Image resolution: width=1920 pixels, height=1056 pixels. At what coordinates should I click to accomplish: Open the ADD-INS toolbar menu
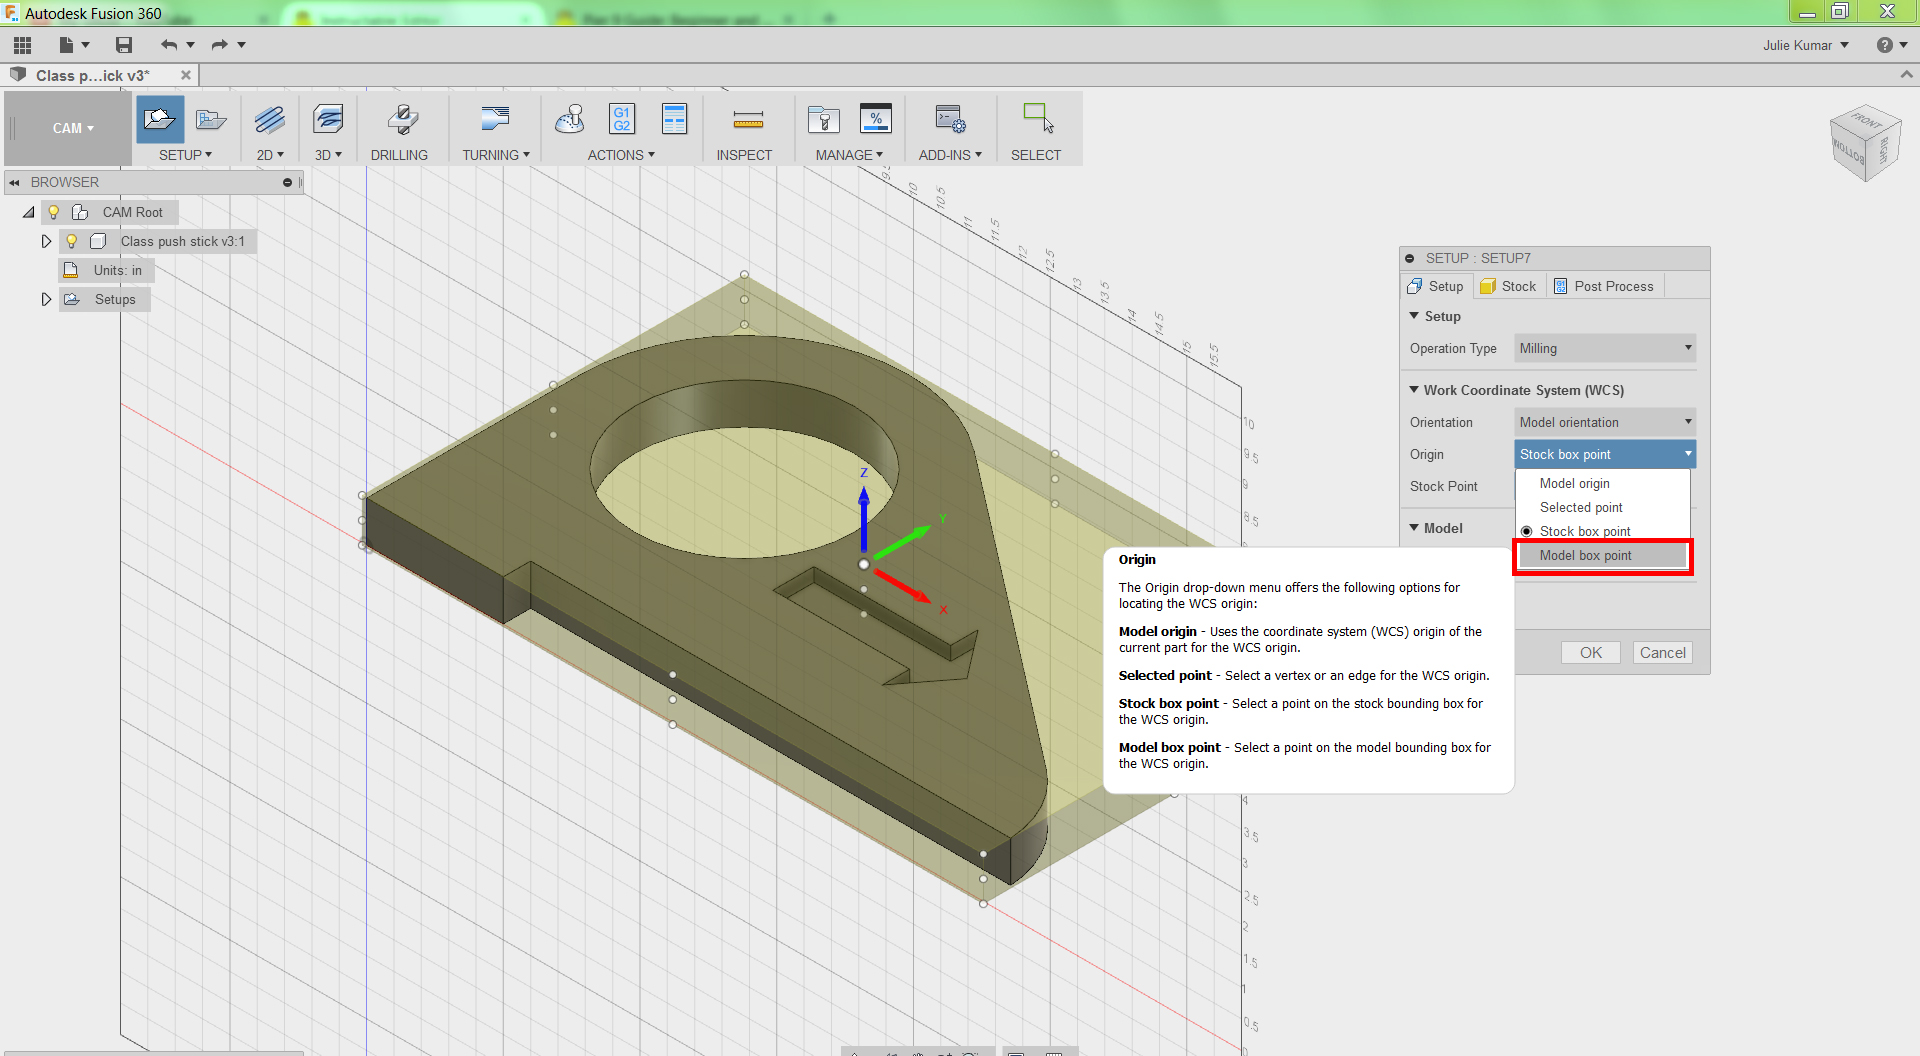pyautogui.click(x=950, y=155)
